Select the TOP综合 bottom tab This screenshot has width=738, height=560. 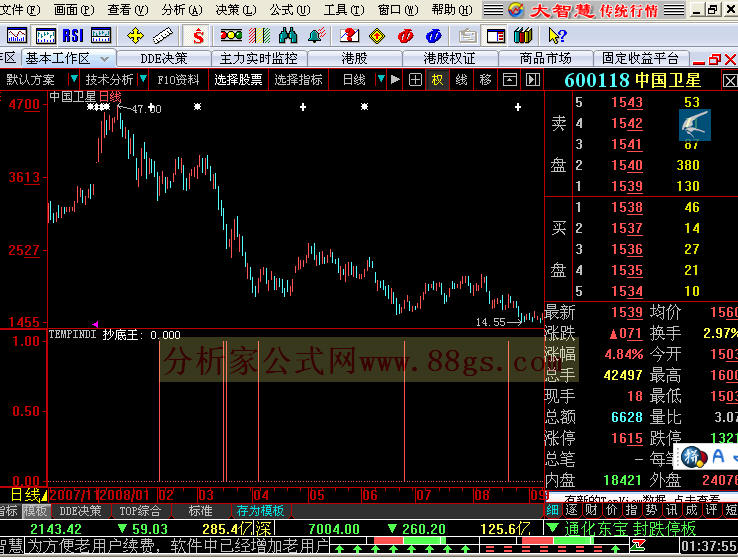click(140, 511)
